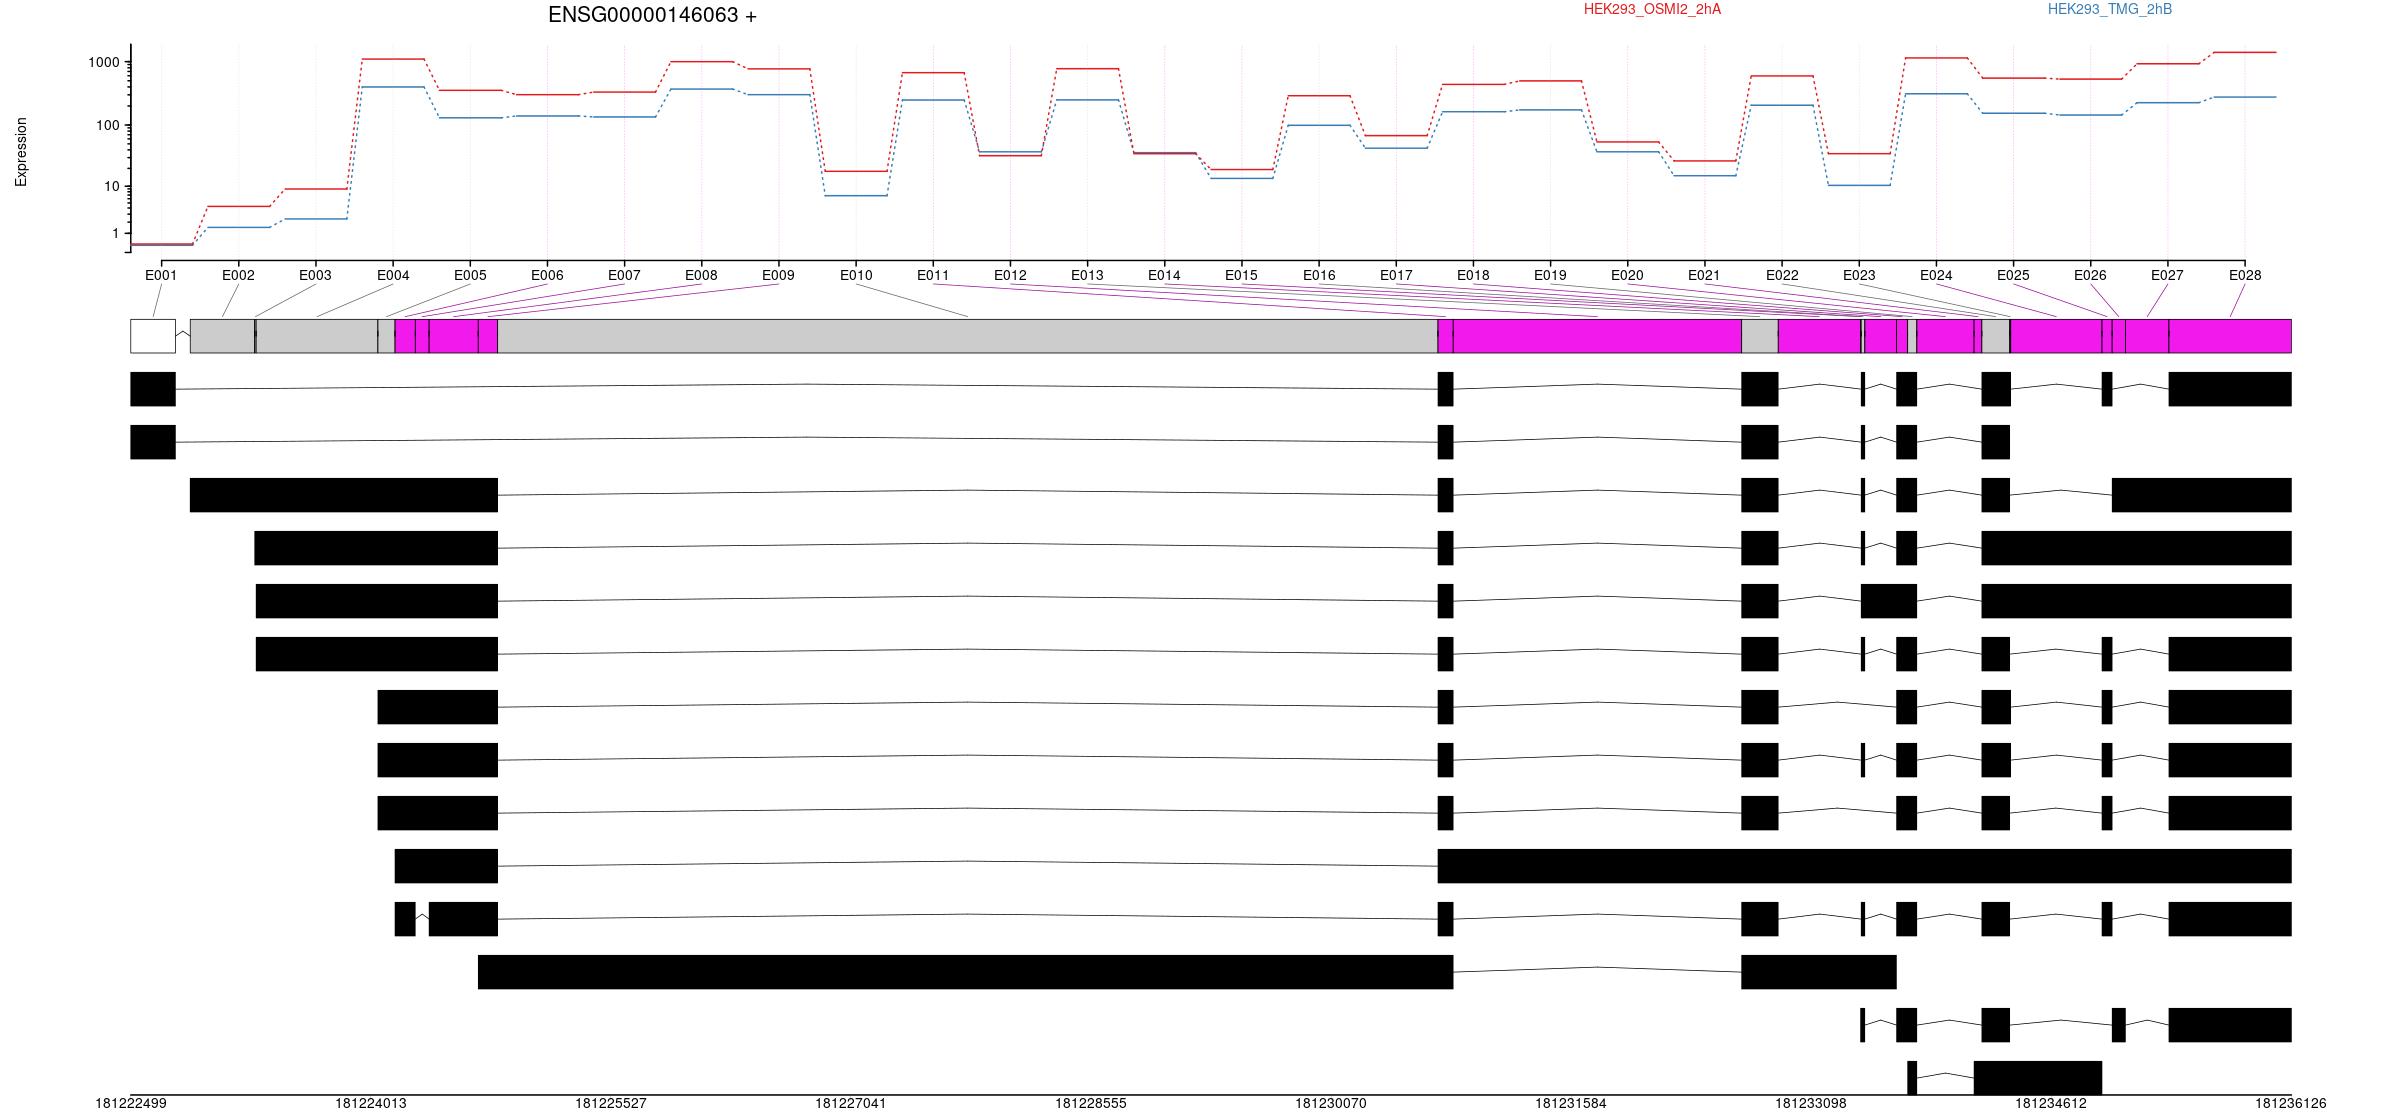The width and height of the screenshot is (2400, 1120).
Task: Click exon label E013
Action: click(1087, 275)
